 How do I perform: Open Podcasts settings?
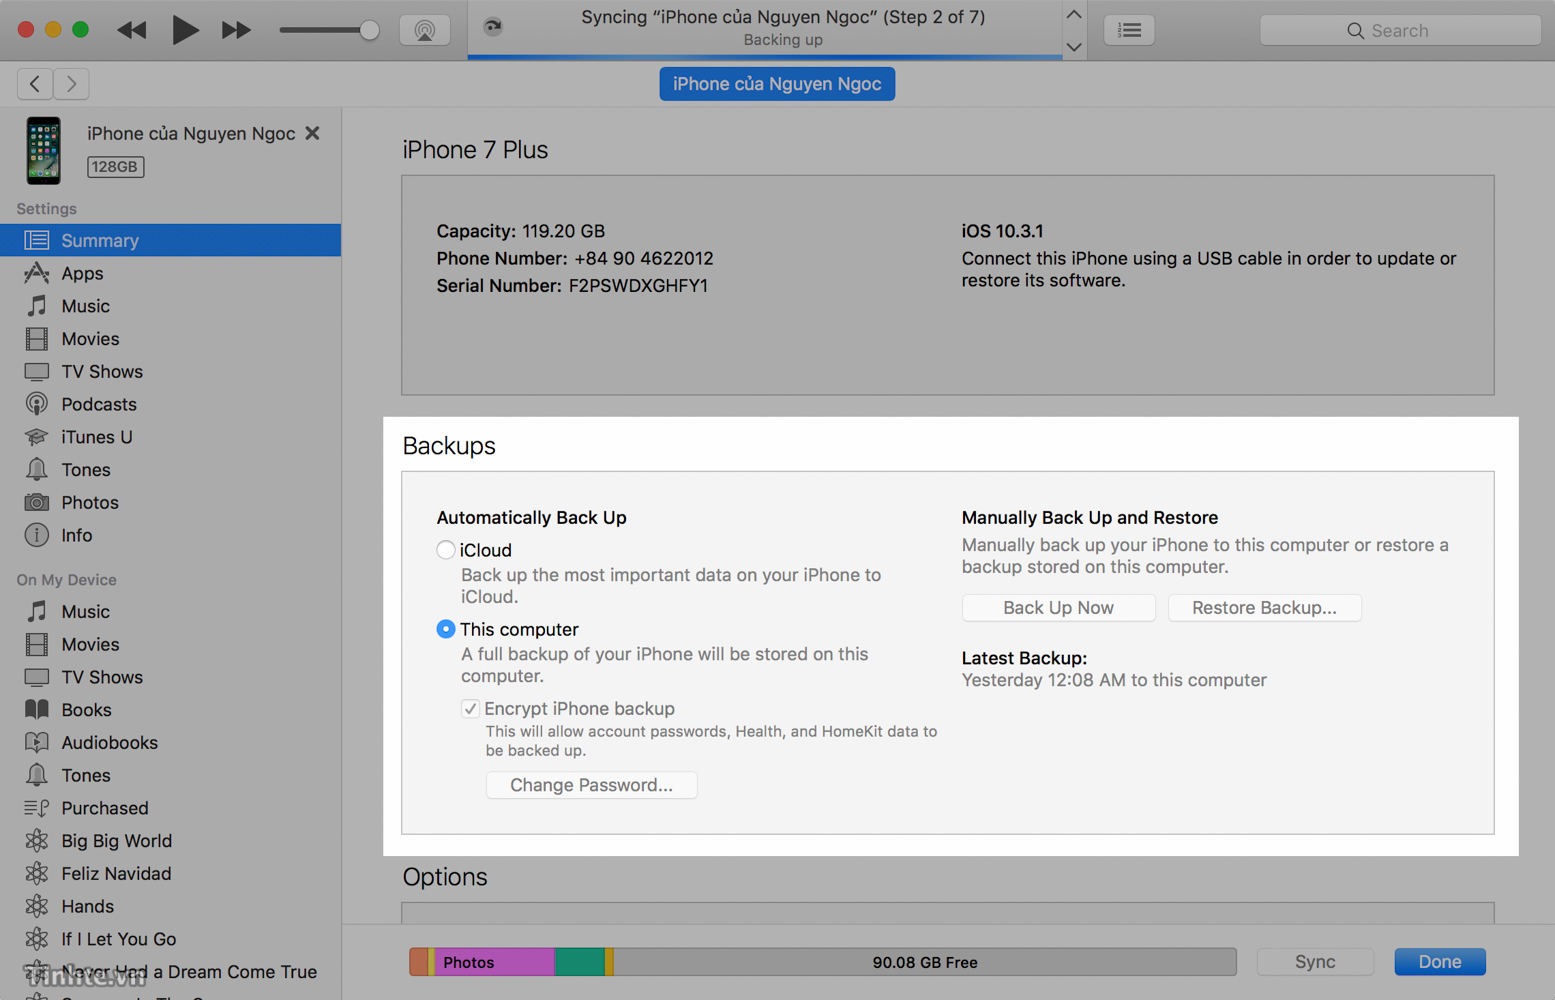(x=170, y=404)
